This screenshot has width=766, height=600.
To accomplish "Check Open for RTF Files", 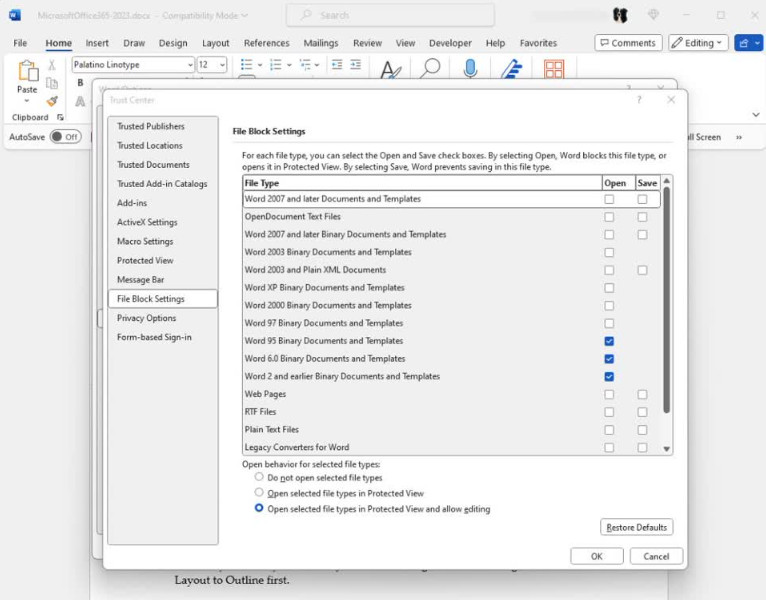I will [609, 412].
